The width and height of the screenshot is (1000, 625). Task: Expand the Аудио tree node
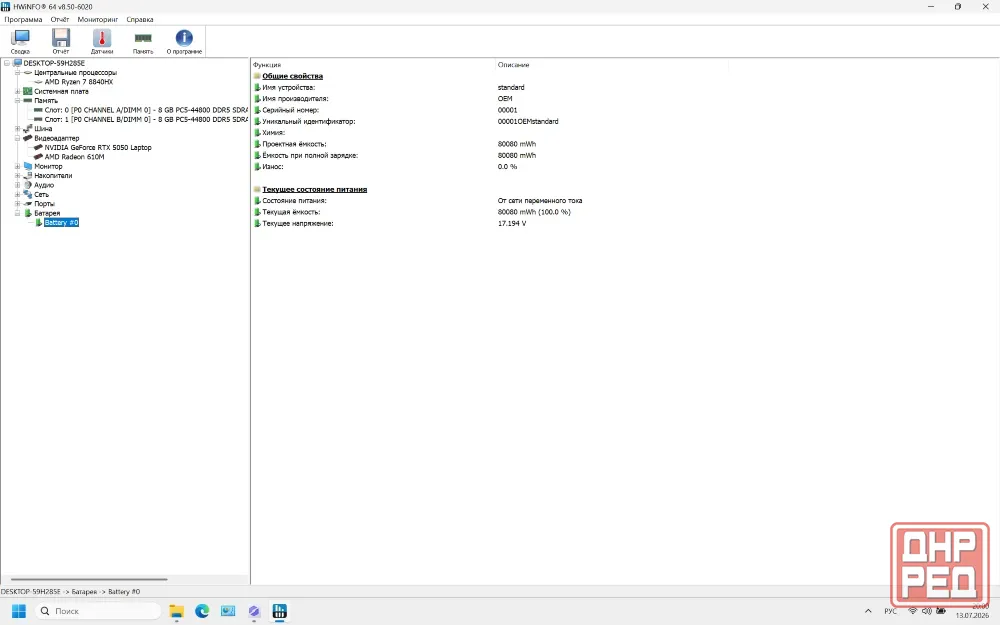point(18,185)
